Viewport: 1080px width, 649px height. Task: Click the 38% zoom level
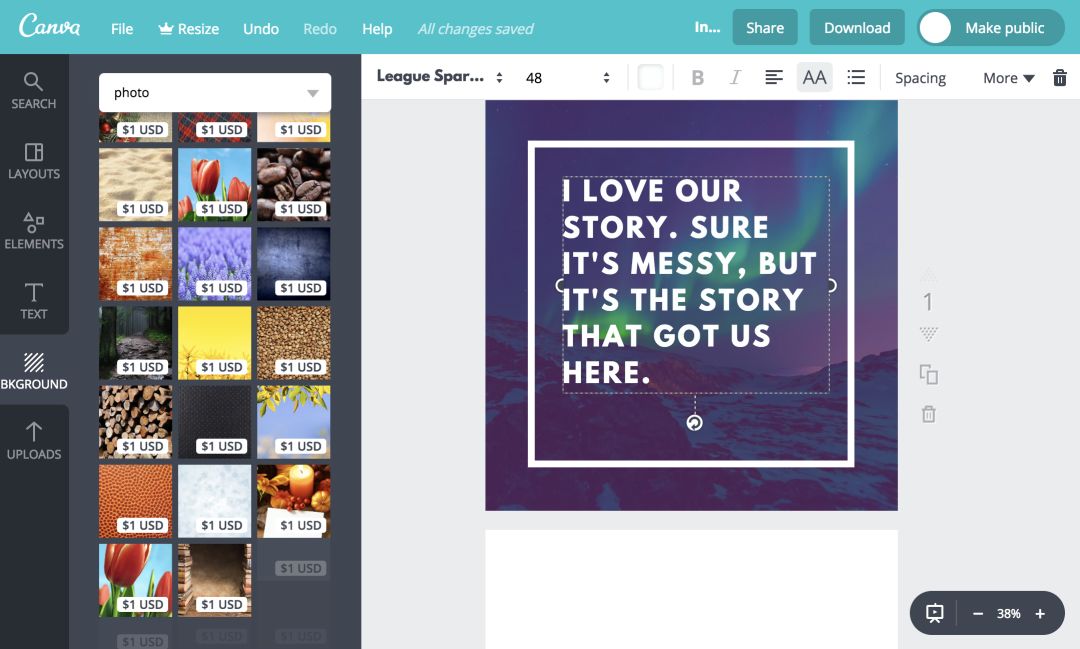point(1008,613)
